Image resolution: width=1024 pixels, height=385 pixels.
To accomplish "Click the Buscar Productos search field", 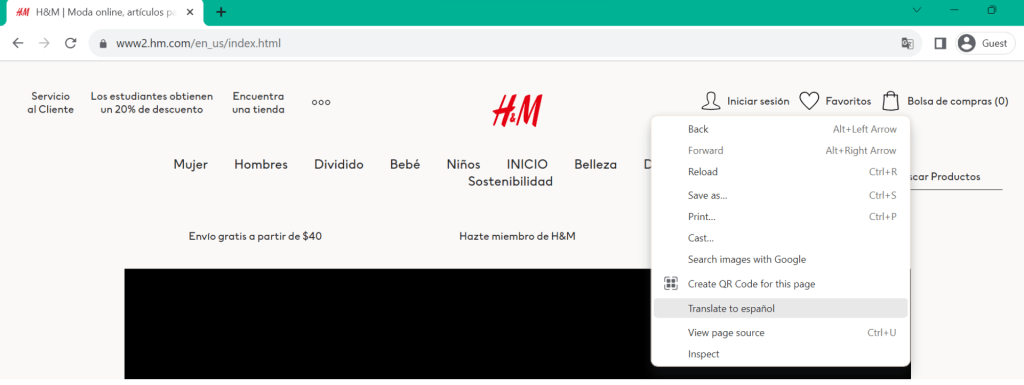I will (x=955, y=177).
